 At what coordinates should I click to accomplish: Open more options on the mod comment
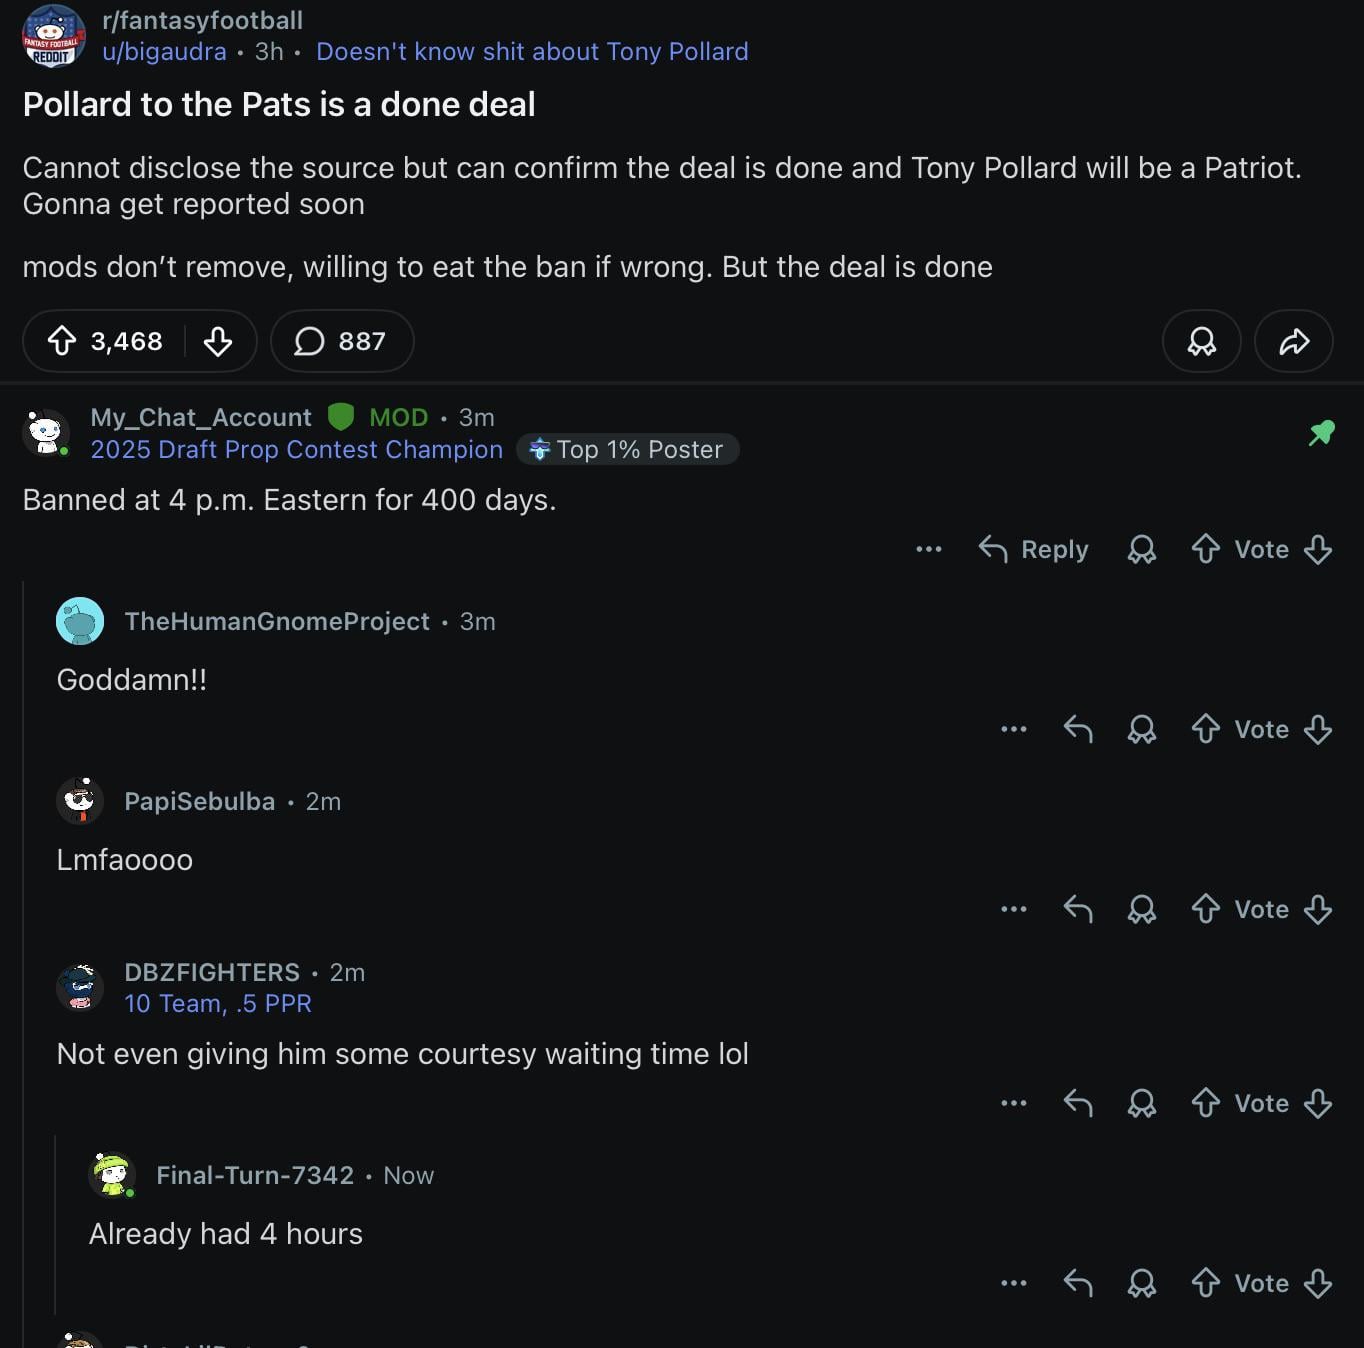pos(928,549)
